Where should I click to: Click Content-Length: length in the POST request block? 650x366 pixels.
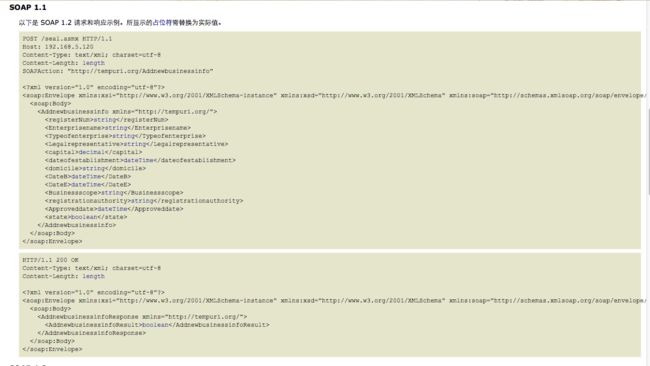click(63, 63)
